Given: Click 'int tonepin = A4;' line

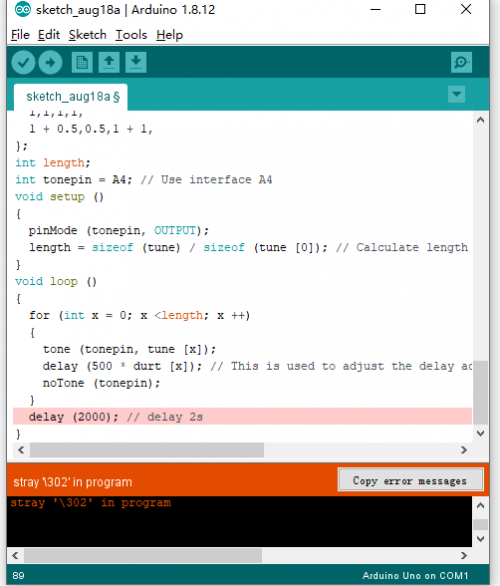Looking at the screenshot, I should (x=143, y=180).
